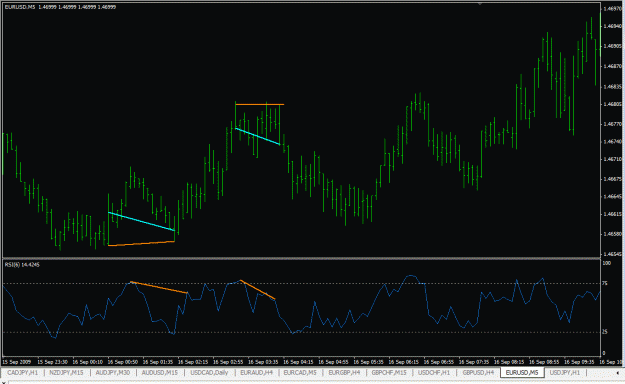Viewport: 625px width, 384px height.
Task: Switch to the AUDUSD,M15 tab
Action: (160, 373)
